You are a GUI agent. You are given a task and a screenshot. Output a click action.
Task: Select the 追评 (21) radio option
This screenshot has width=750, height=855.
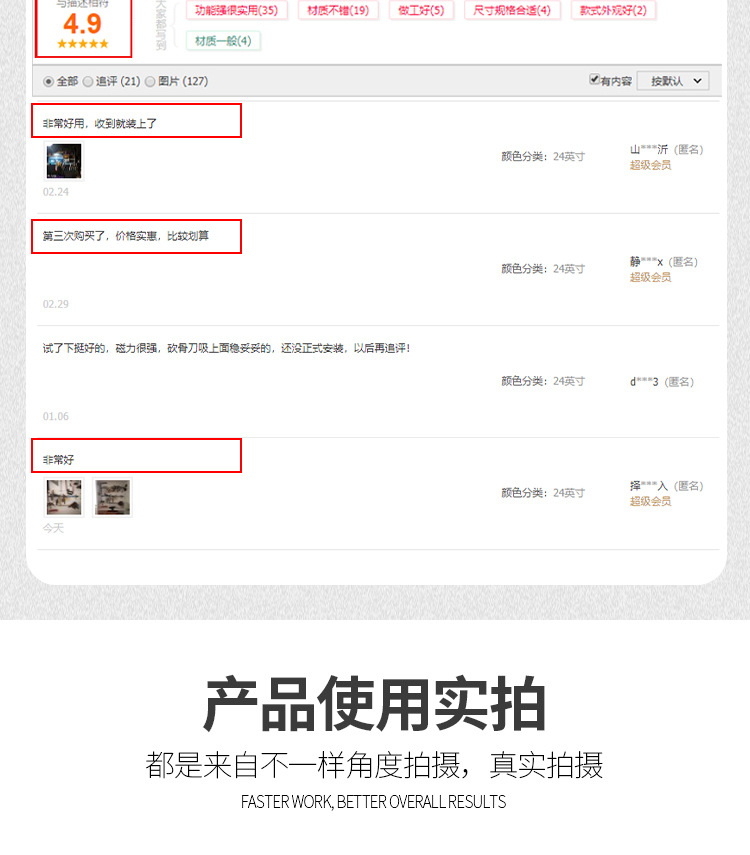coord(88,81)
